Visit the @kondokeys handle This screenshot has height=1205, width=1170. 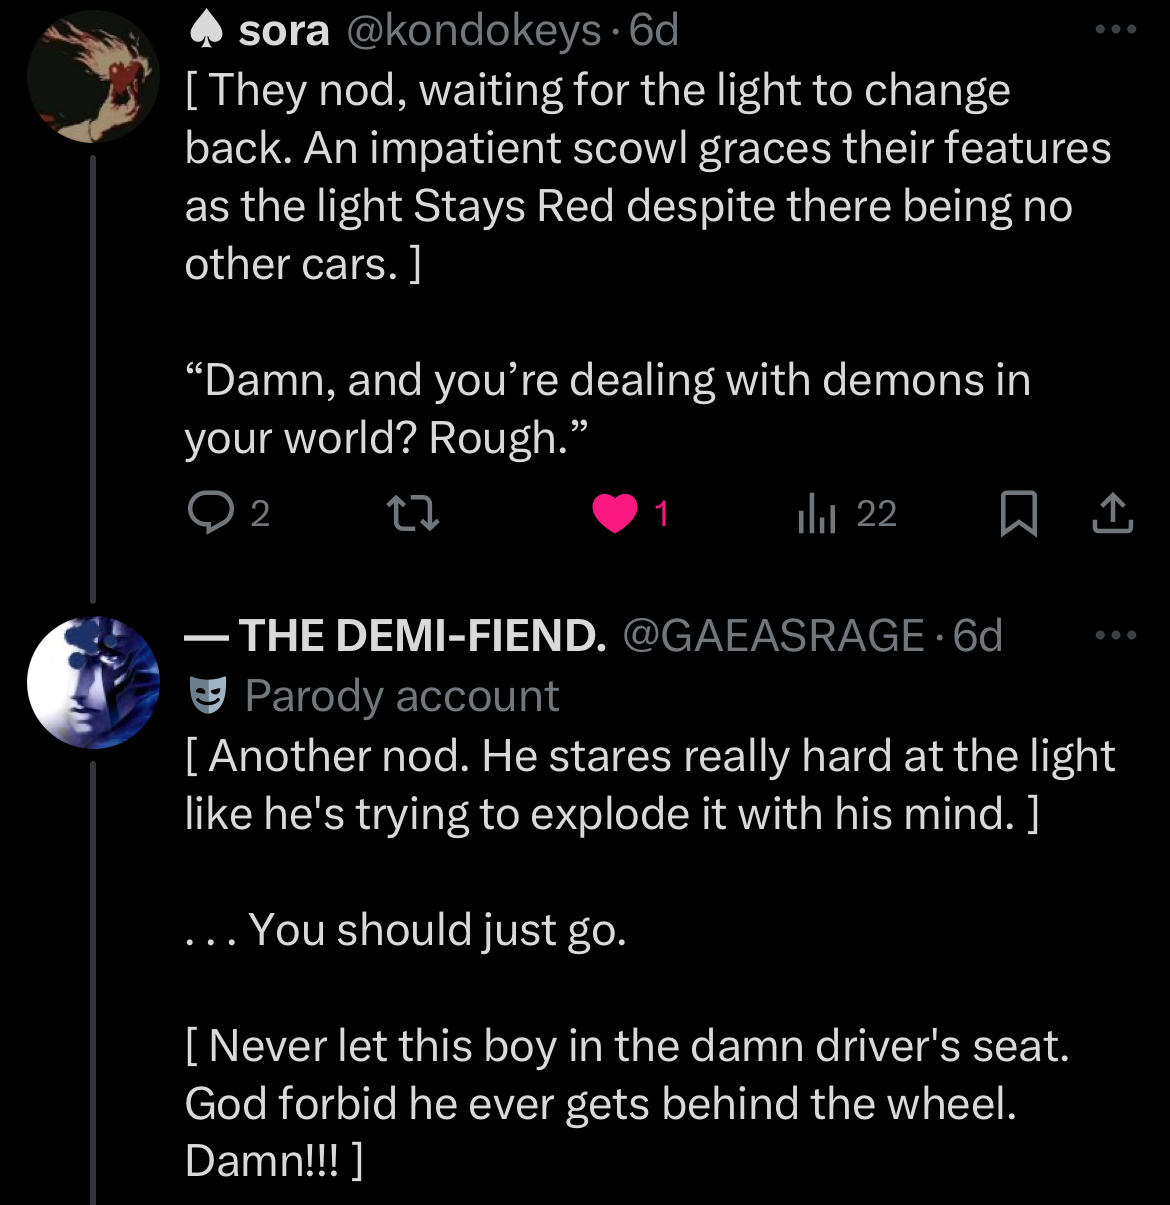pos(474,31)
